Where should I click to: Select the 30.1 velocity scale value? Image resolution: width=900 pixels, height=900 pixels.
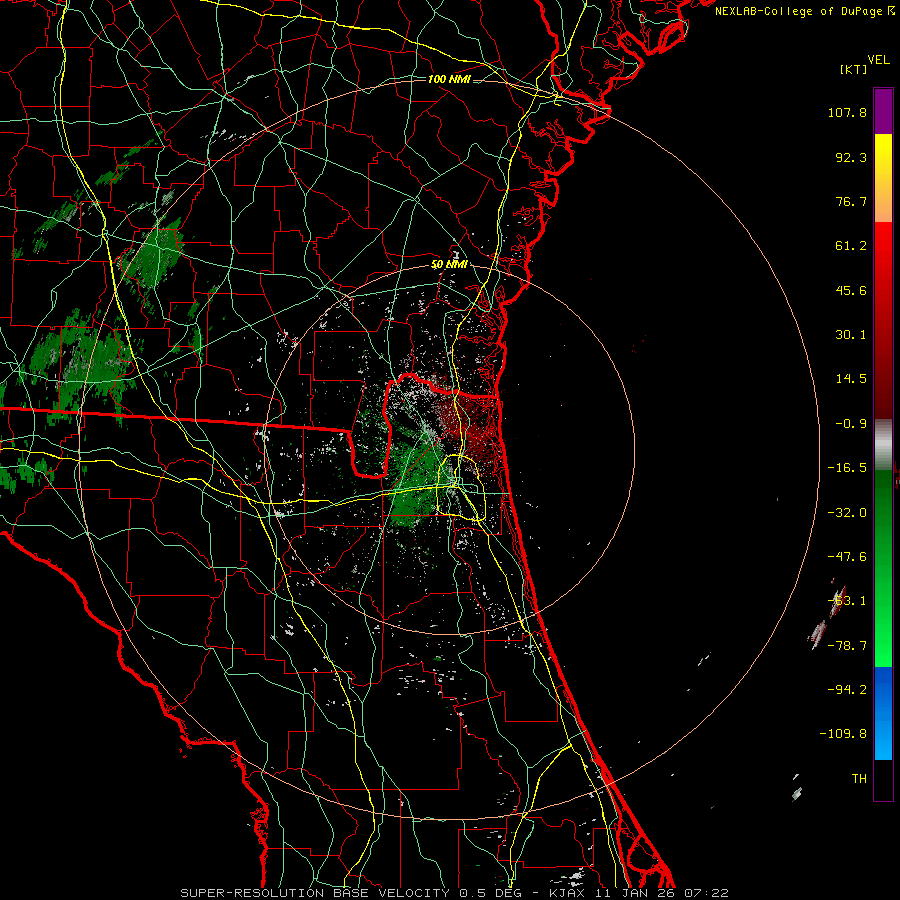pyautogui.click(x=851, y=335)
